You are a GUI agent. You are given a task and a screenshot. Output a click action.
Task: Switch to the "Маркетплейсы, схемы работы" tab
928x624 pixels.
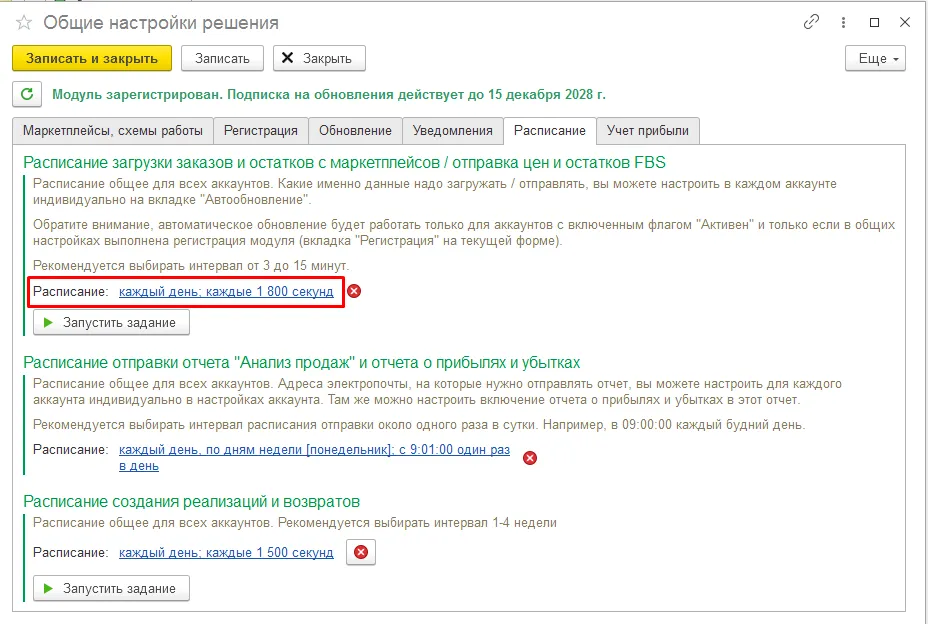click(x=113, y=131)
